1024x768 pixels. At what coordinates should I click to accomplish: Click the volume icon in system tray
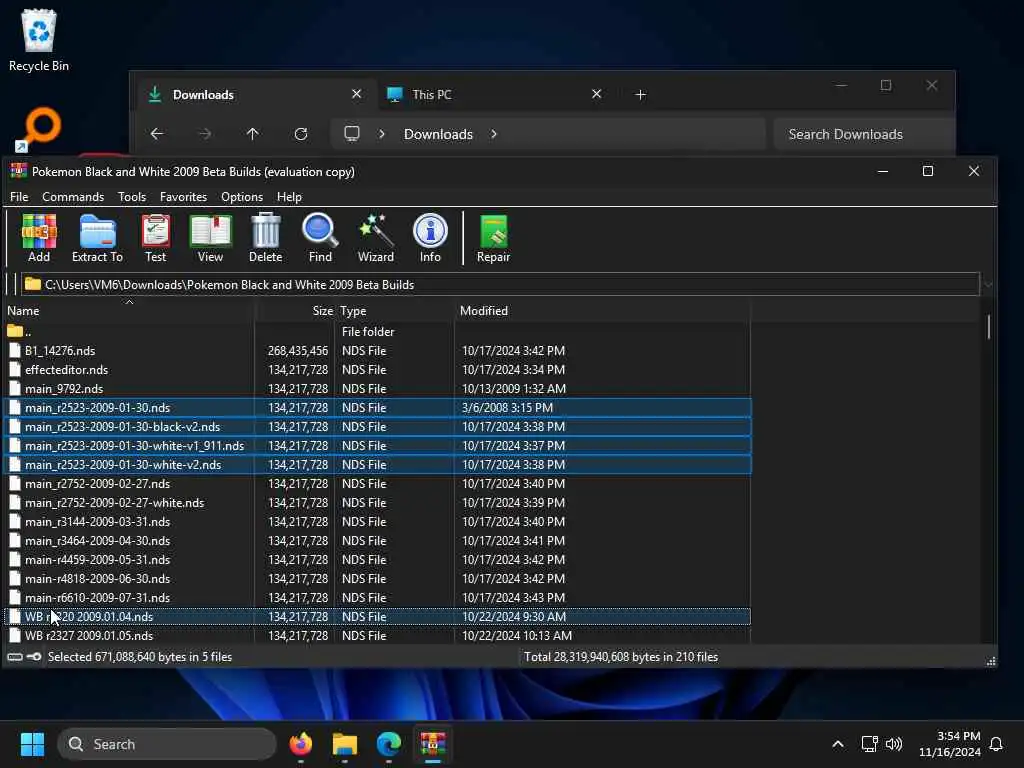(x=894, y=744)
